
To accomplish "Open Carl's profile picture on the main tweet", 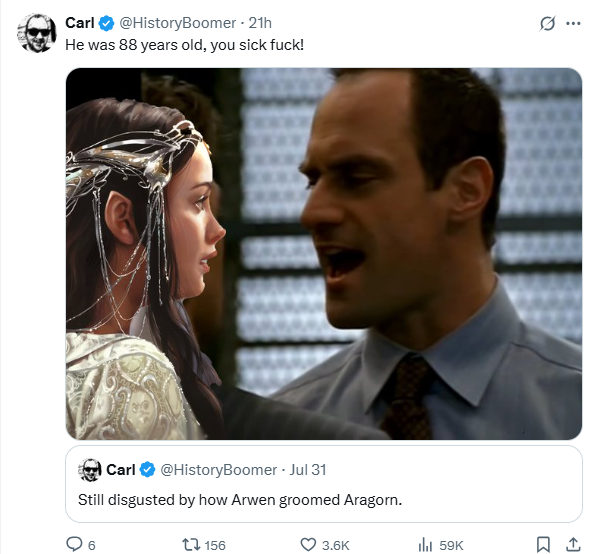I will click(37, 33).
